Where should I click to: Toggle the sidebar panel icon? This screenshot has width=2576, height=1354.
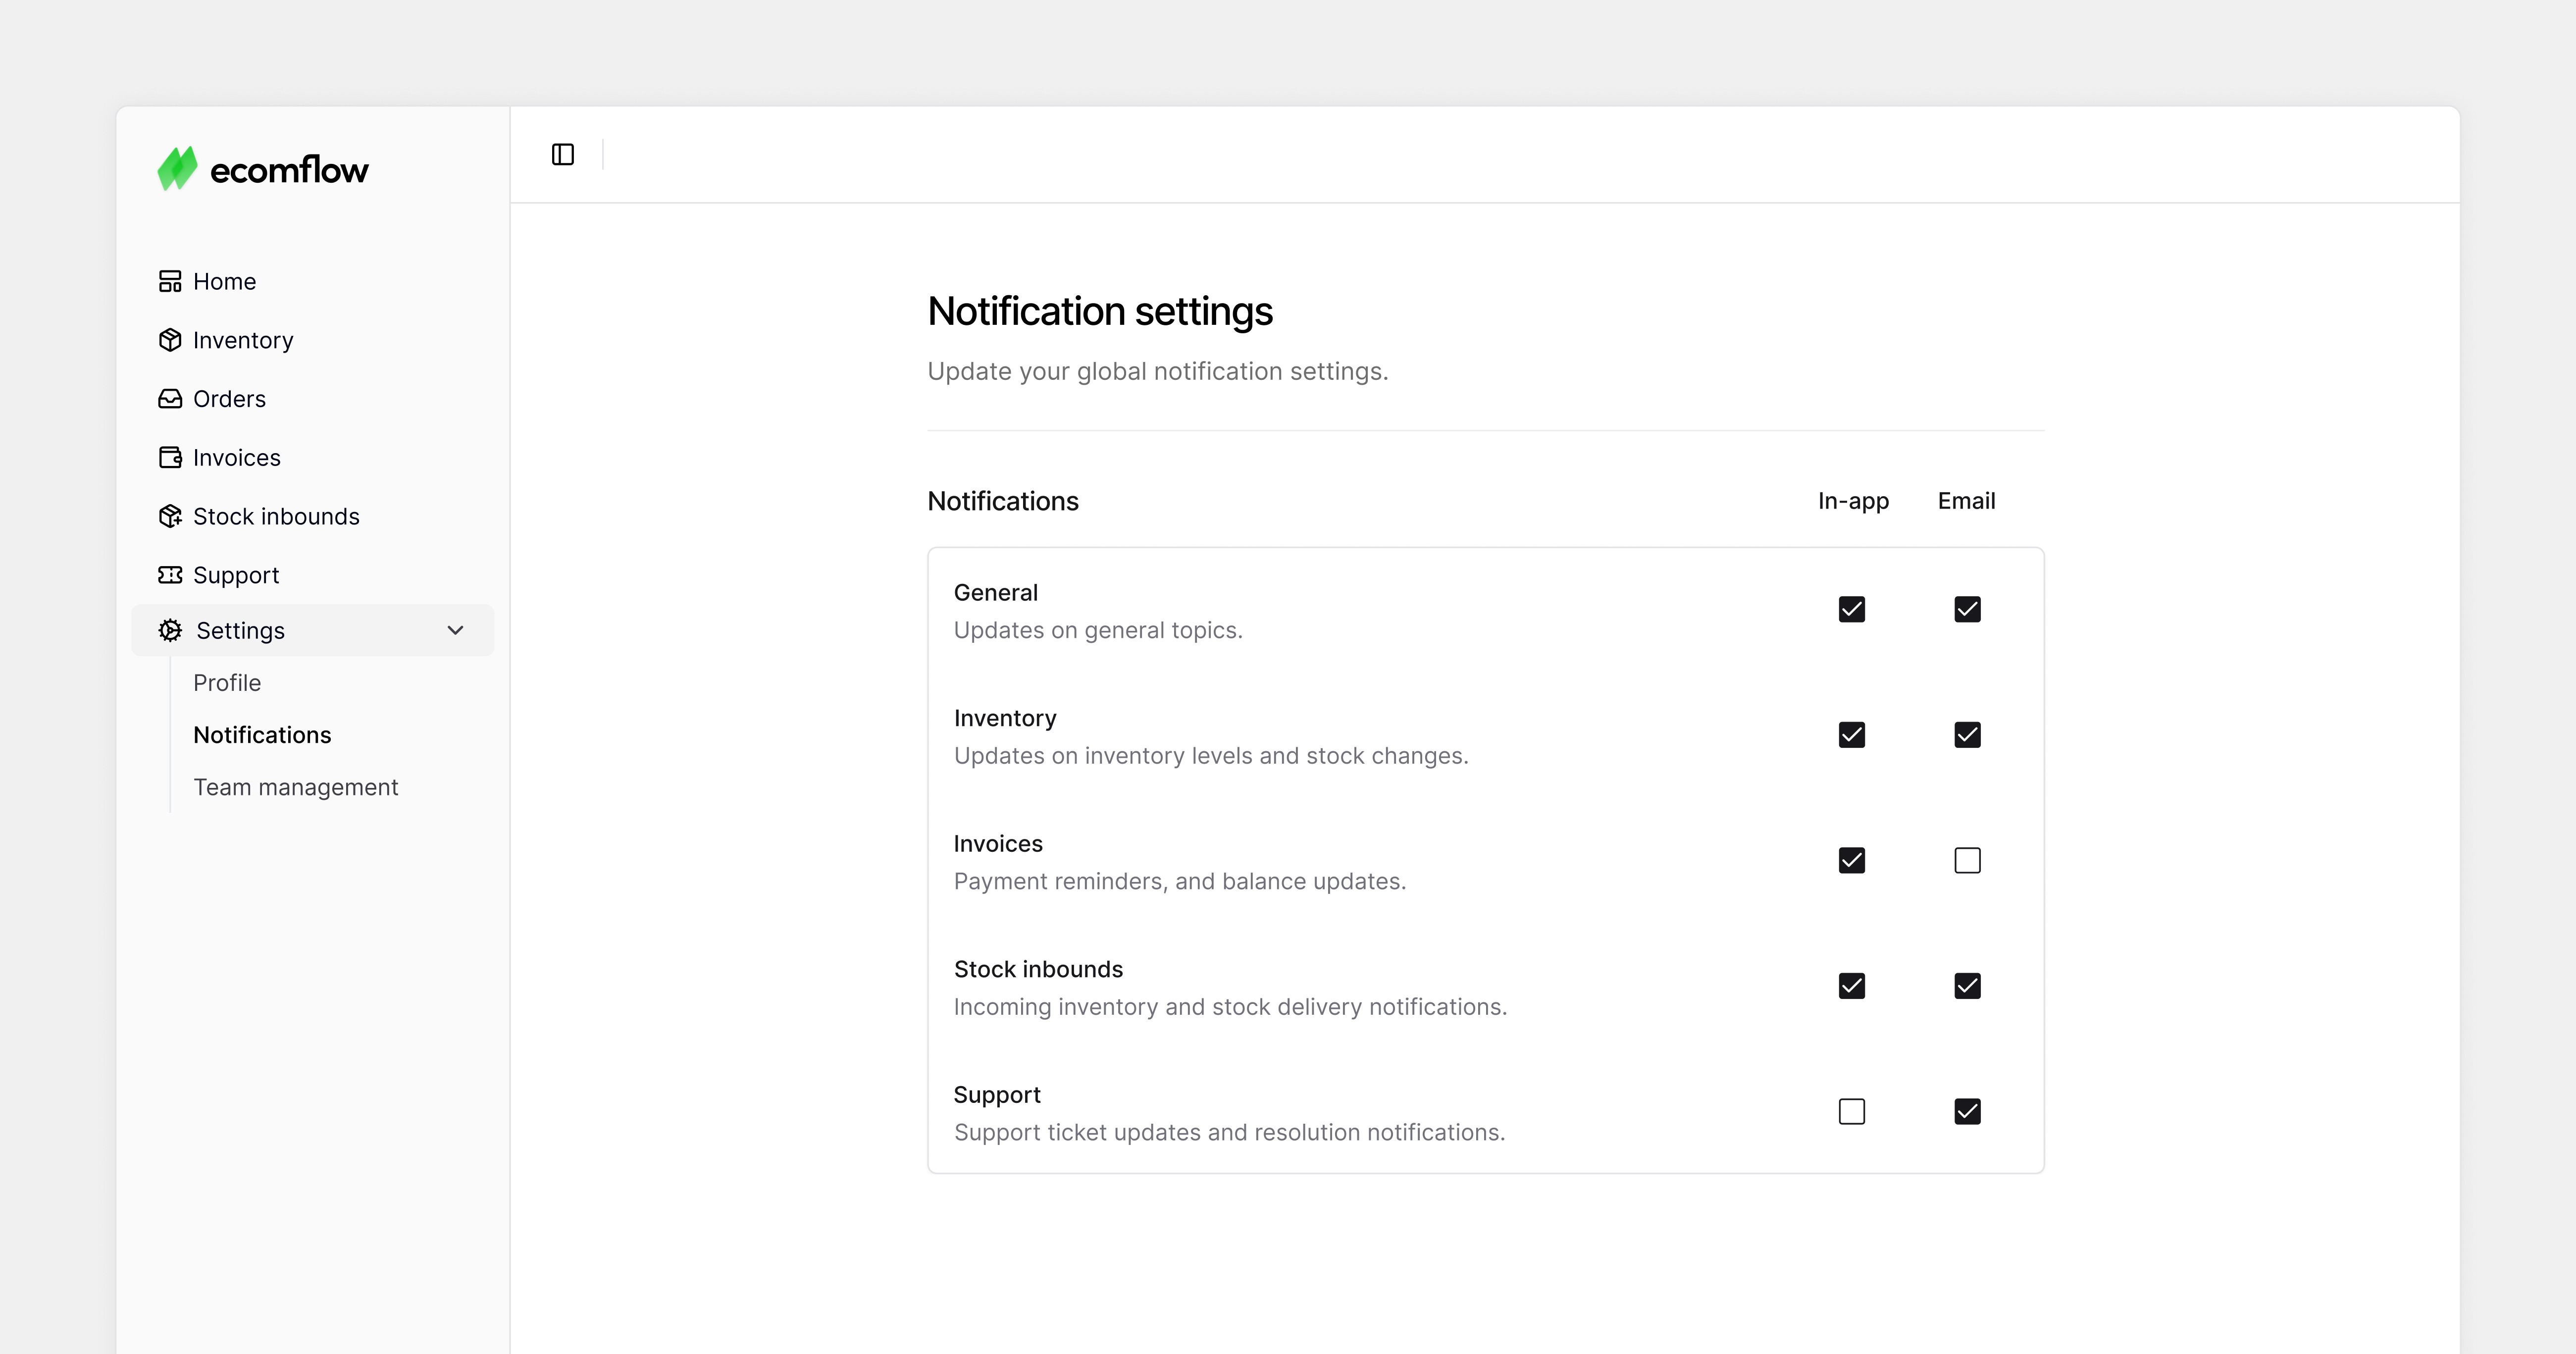click(563, 154)
